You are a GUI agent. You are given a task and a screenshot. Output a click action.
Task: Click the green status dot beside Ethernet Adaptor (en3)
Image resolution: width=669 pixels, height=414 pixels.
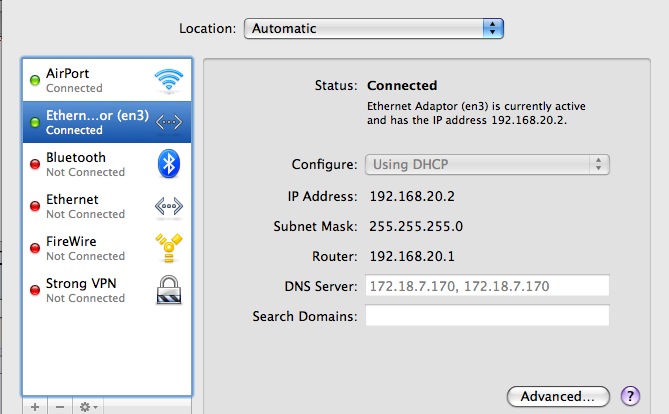point(35,122)
